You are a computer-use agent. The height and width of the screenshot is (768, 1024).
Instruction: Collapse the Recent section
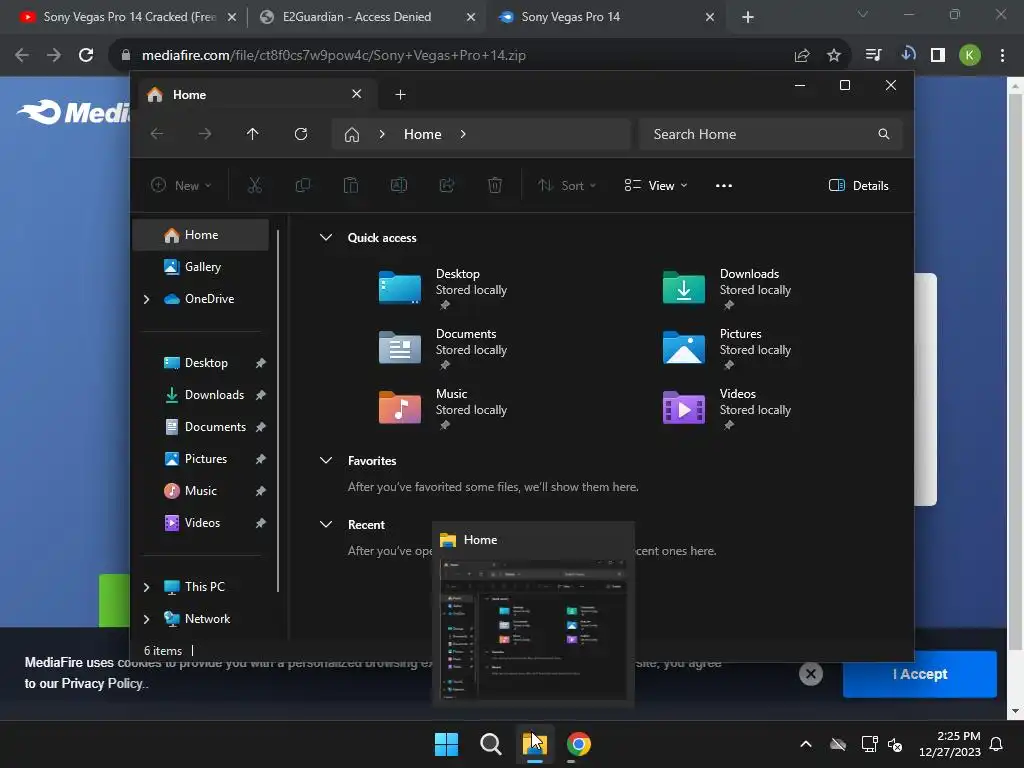[x=326, y=524]
